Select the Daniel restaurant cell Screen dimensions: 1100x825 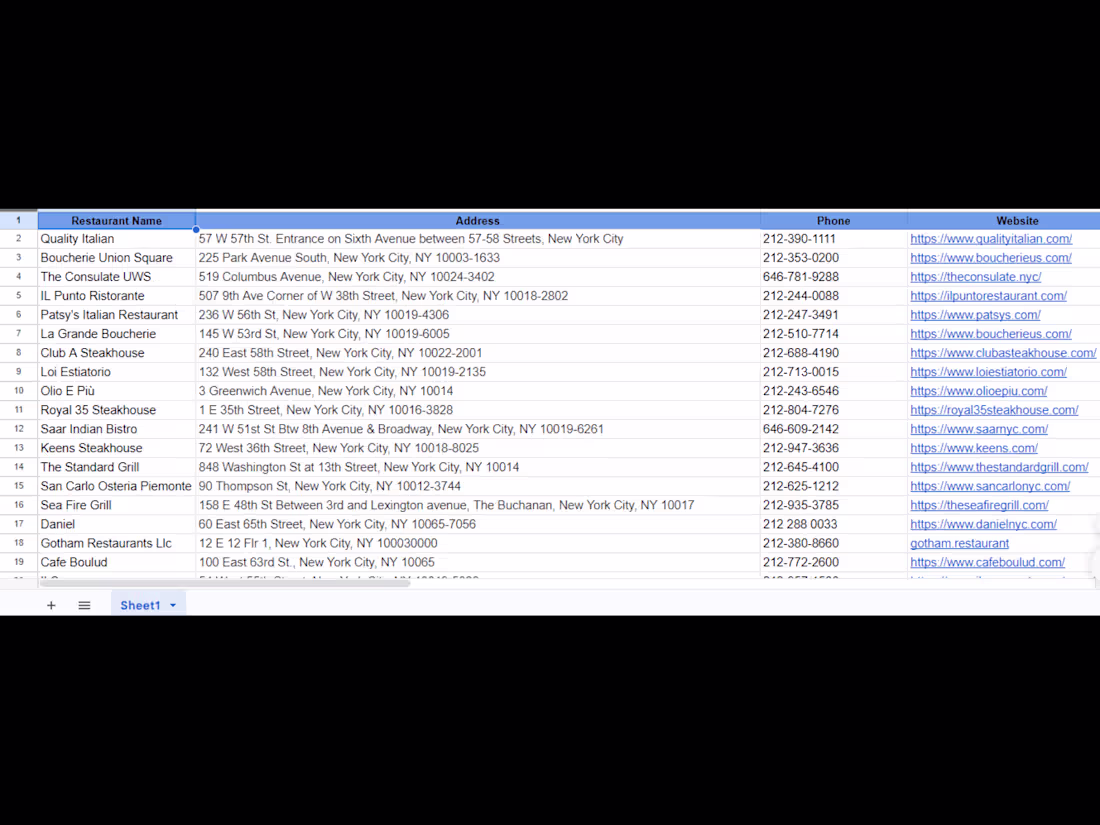116,524
